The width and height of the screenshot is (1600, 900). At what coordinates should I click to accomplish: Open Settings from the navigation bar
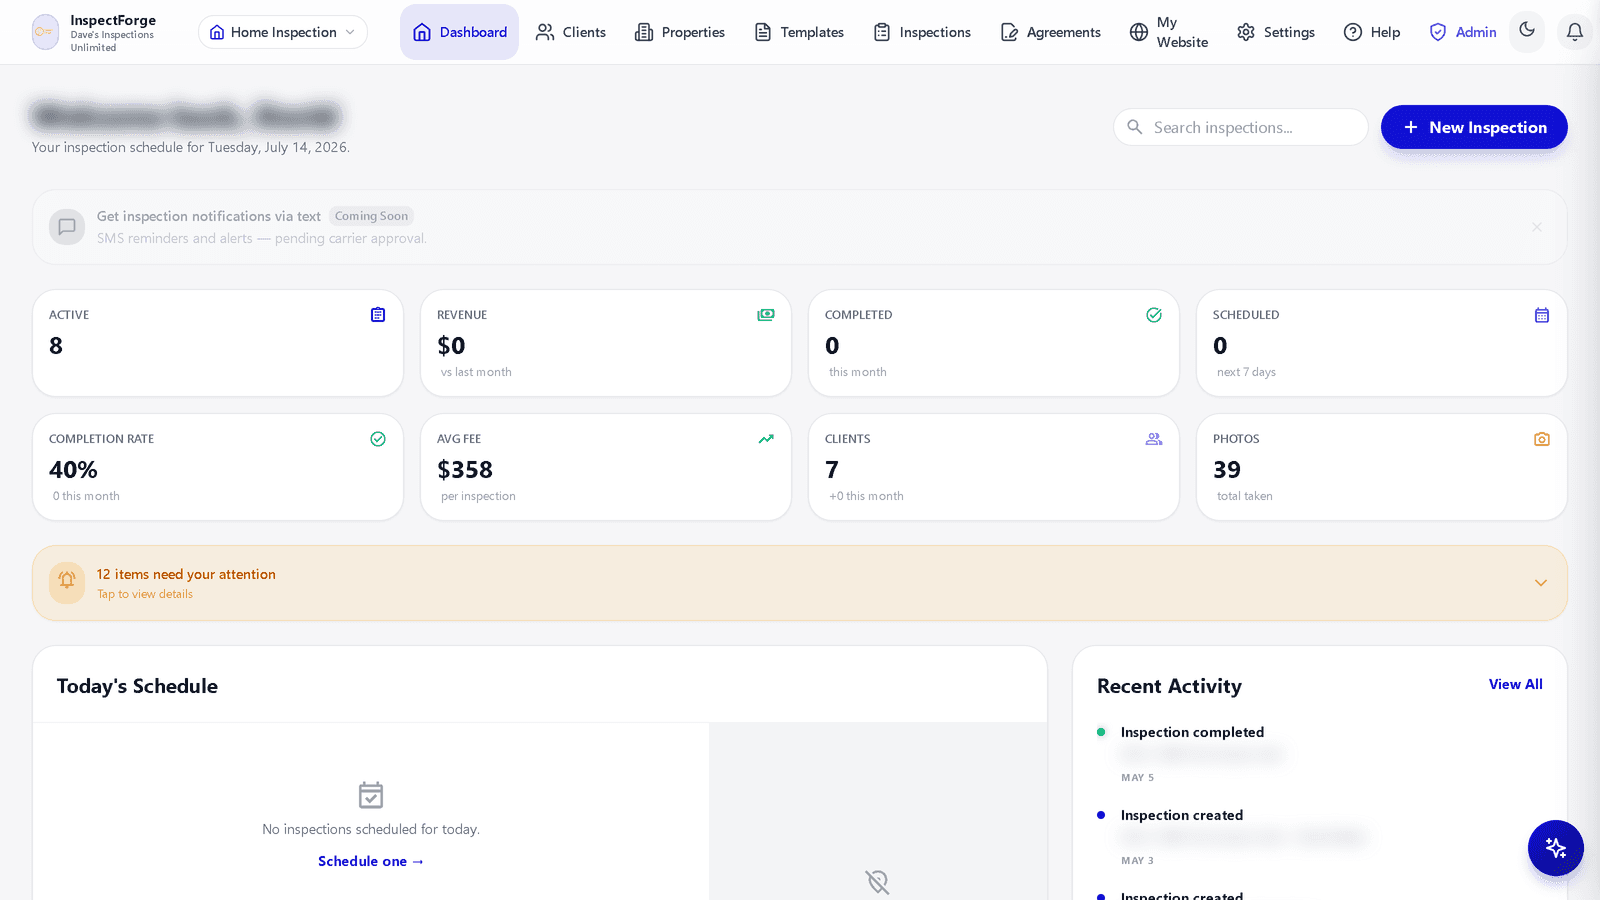tap(1276, 32)
